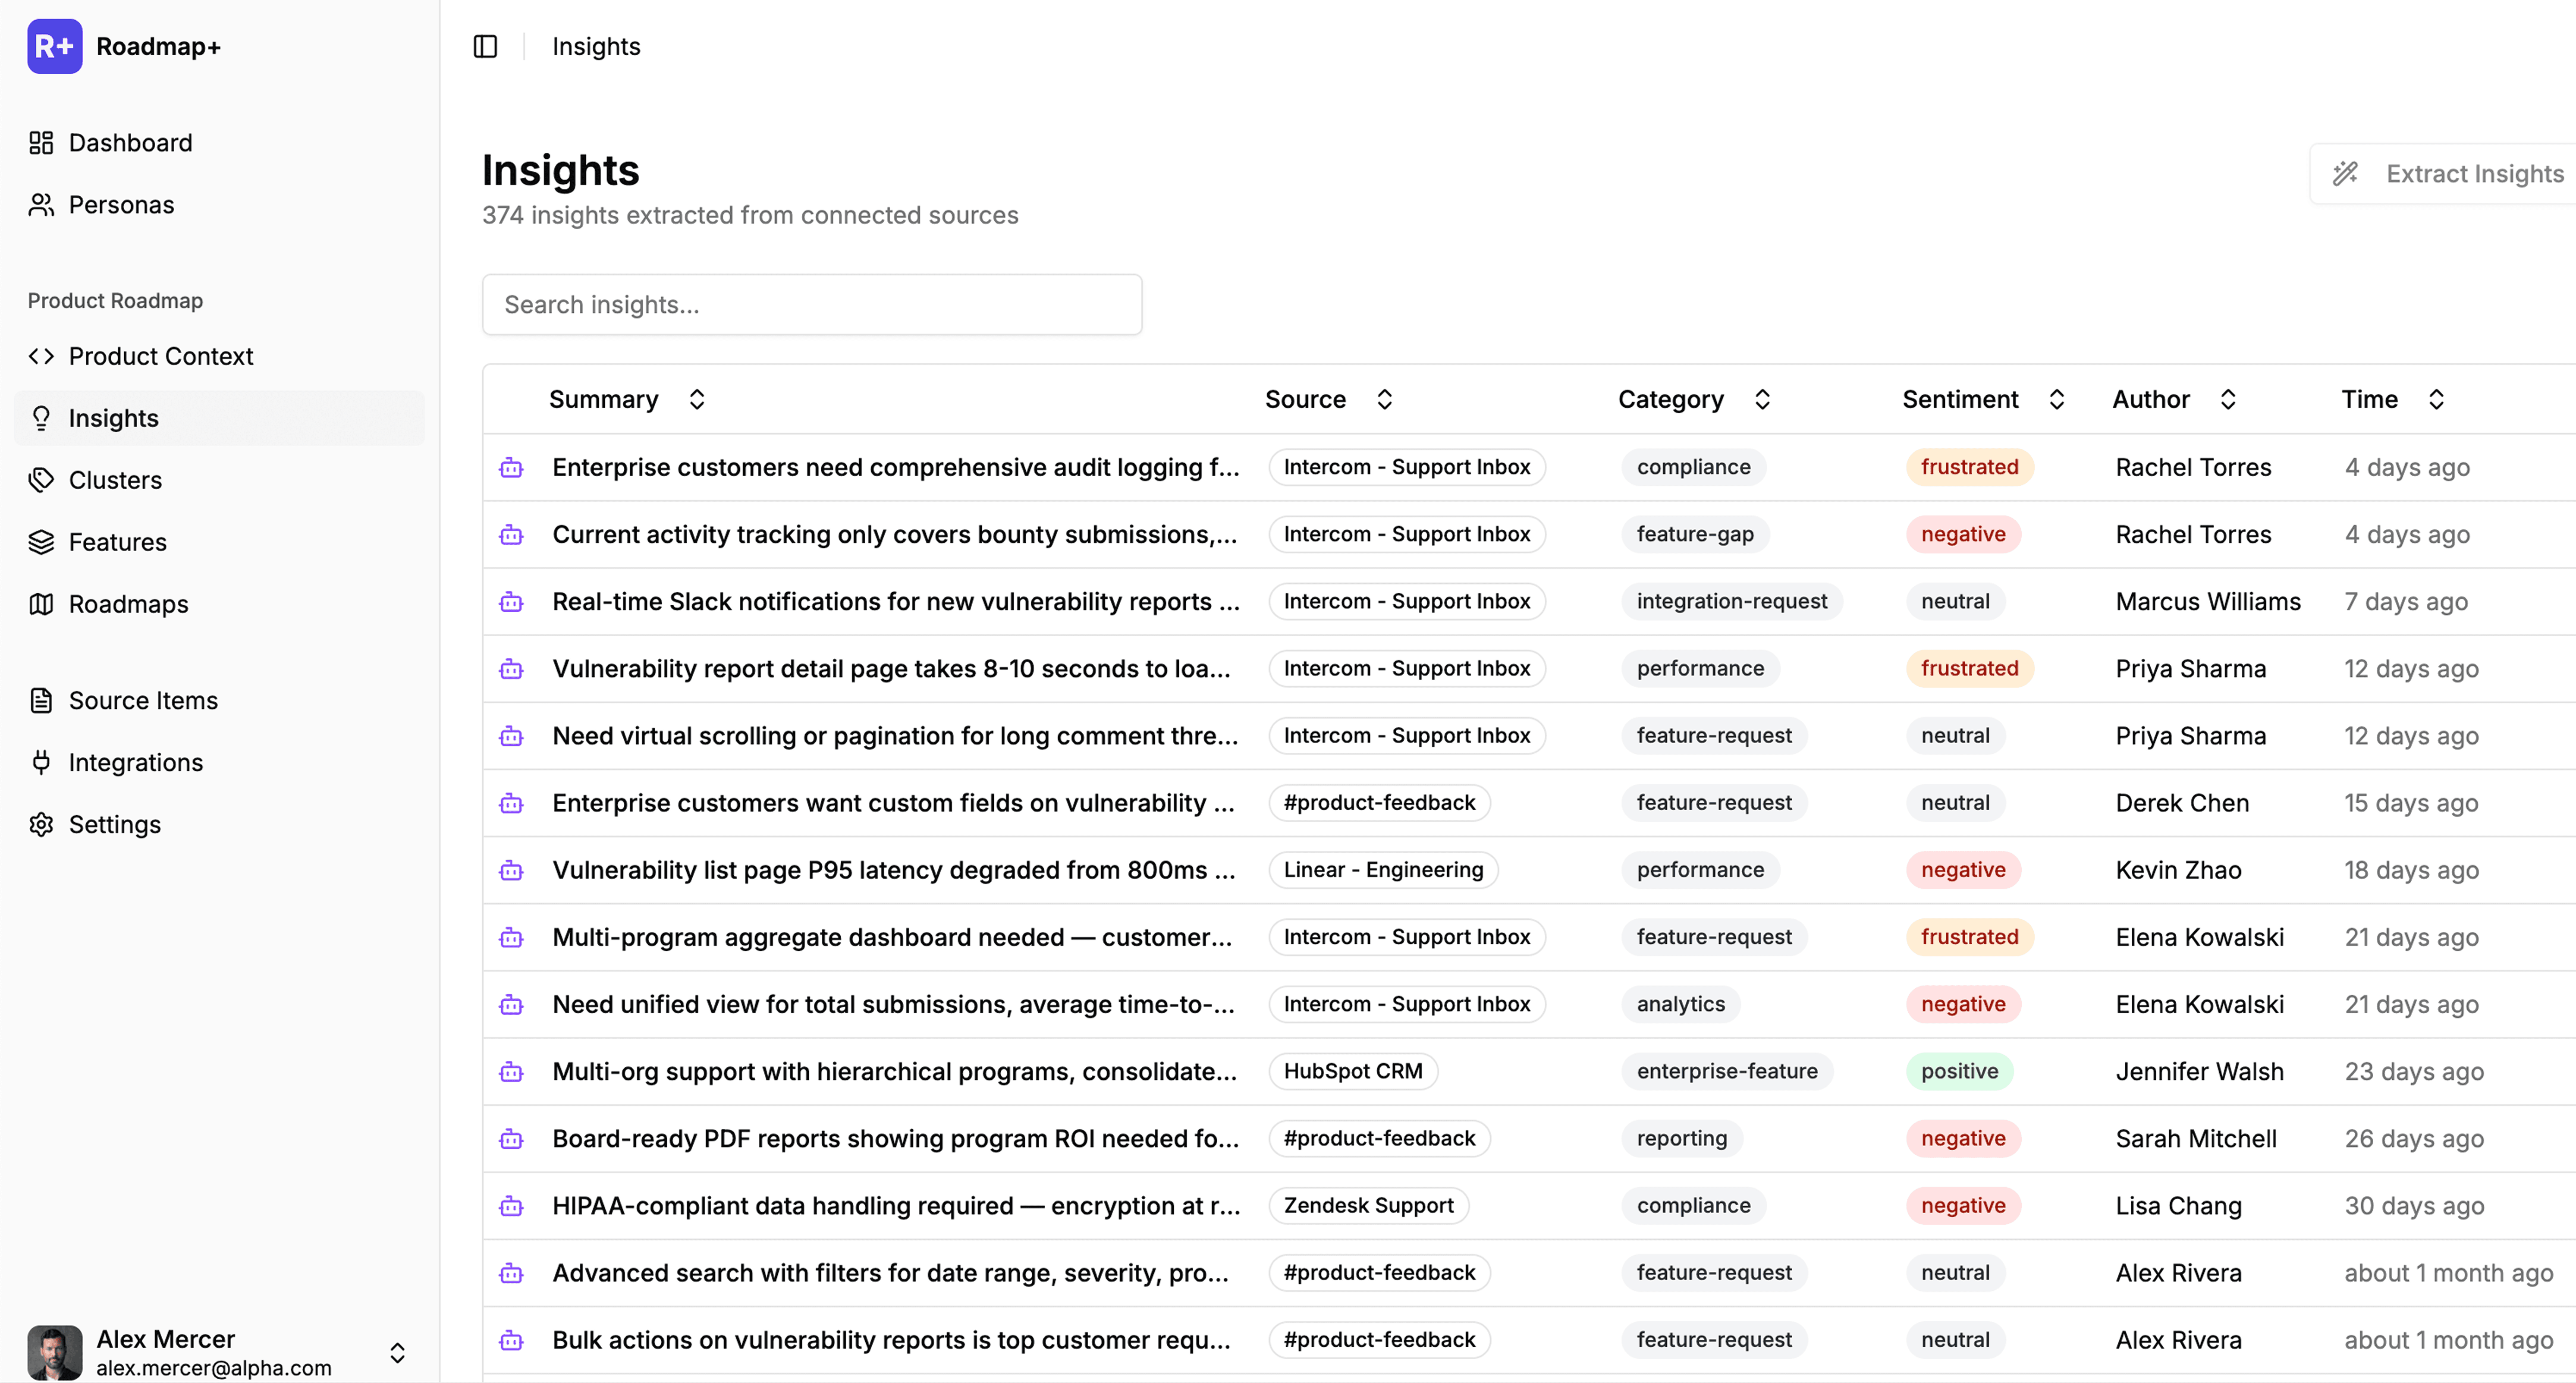Open Product Context from the sidebar

click(x=160, y=356)
